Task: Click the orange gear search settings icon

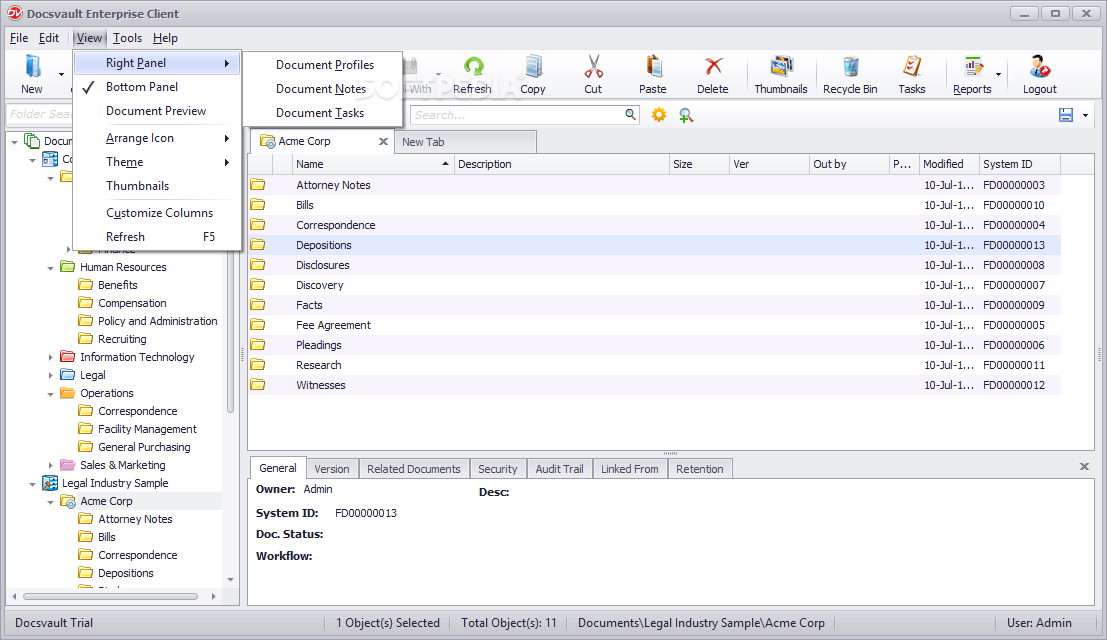Action: point(659,115)
